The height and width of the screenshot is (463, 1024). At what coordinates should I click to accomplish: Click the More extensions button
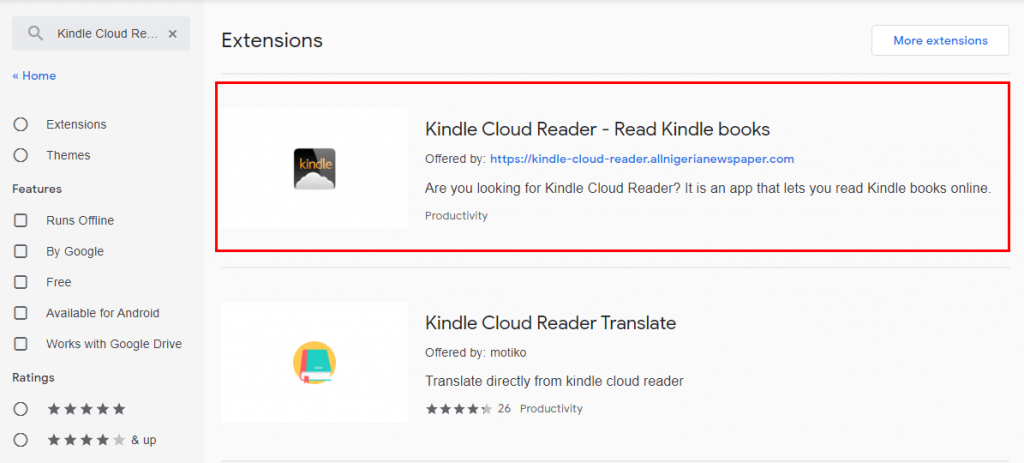click(x=940, y=40)
